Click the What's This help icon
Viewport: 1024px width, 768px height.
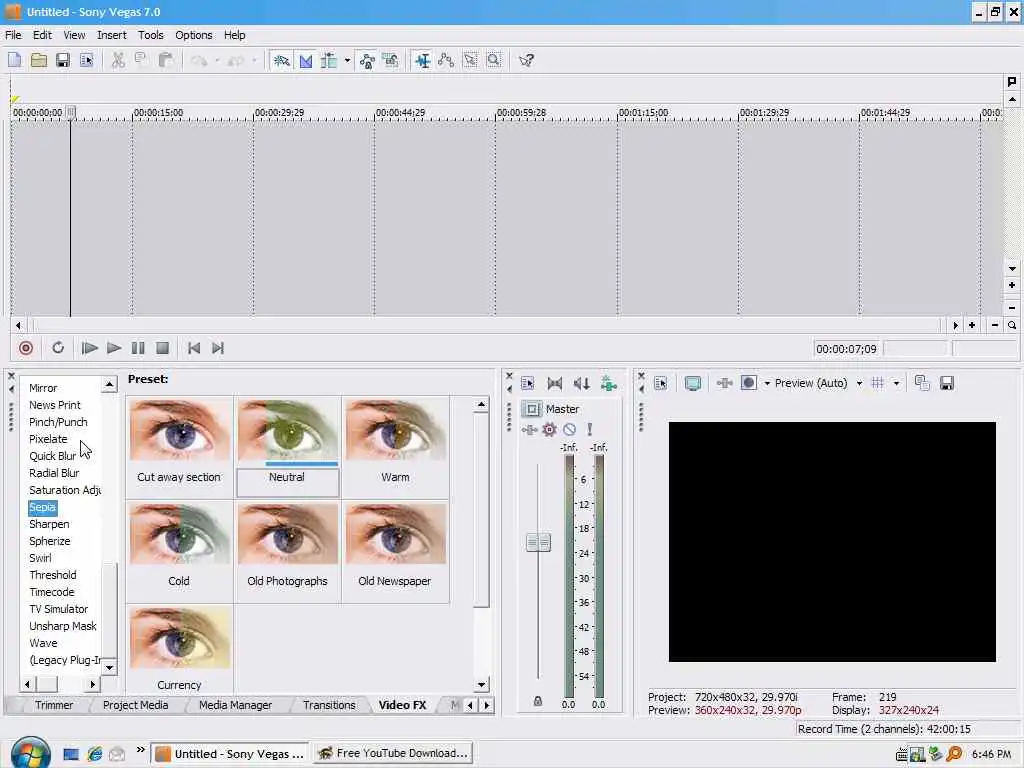526,61
